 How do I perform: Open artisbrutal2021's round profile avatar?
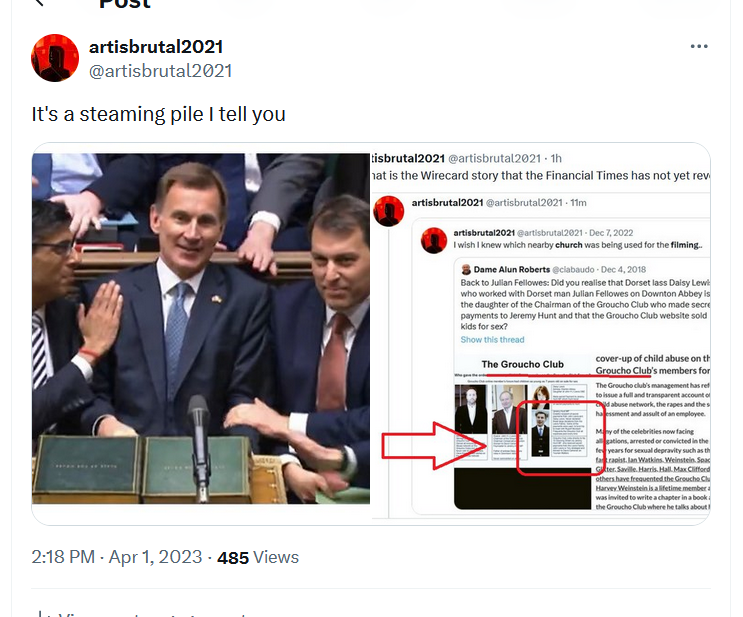point(55,58)
